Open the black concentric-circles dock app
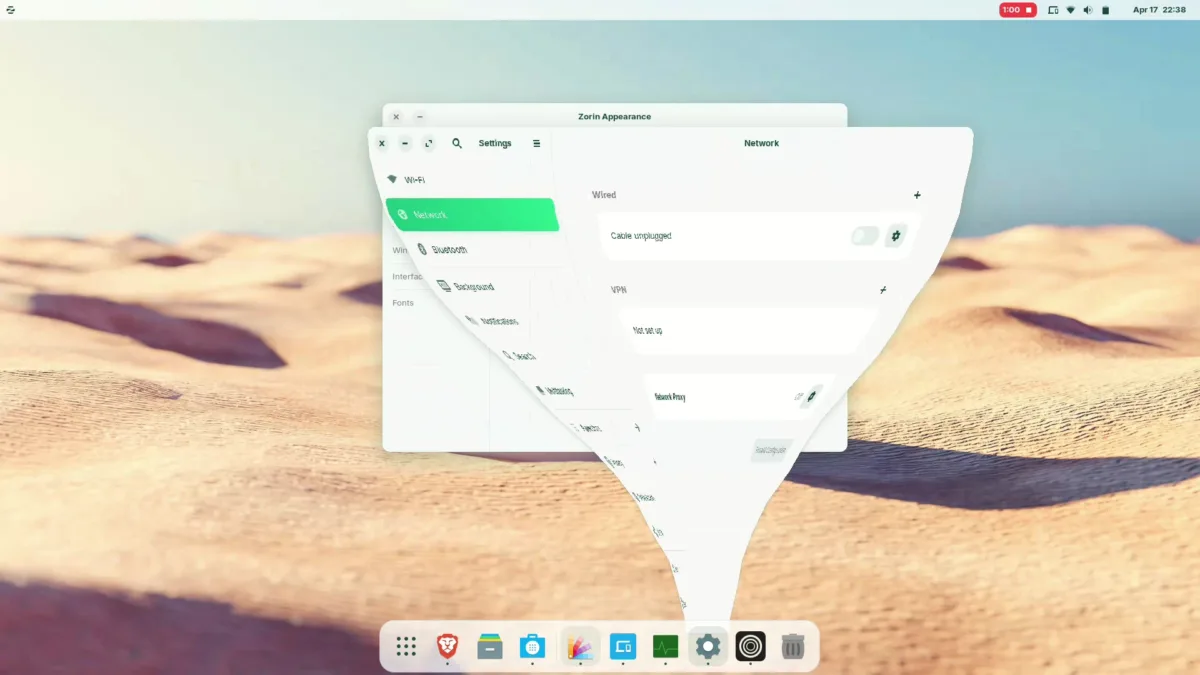The width and height of the screenshot is (1200, 675). coord(751,646)
